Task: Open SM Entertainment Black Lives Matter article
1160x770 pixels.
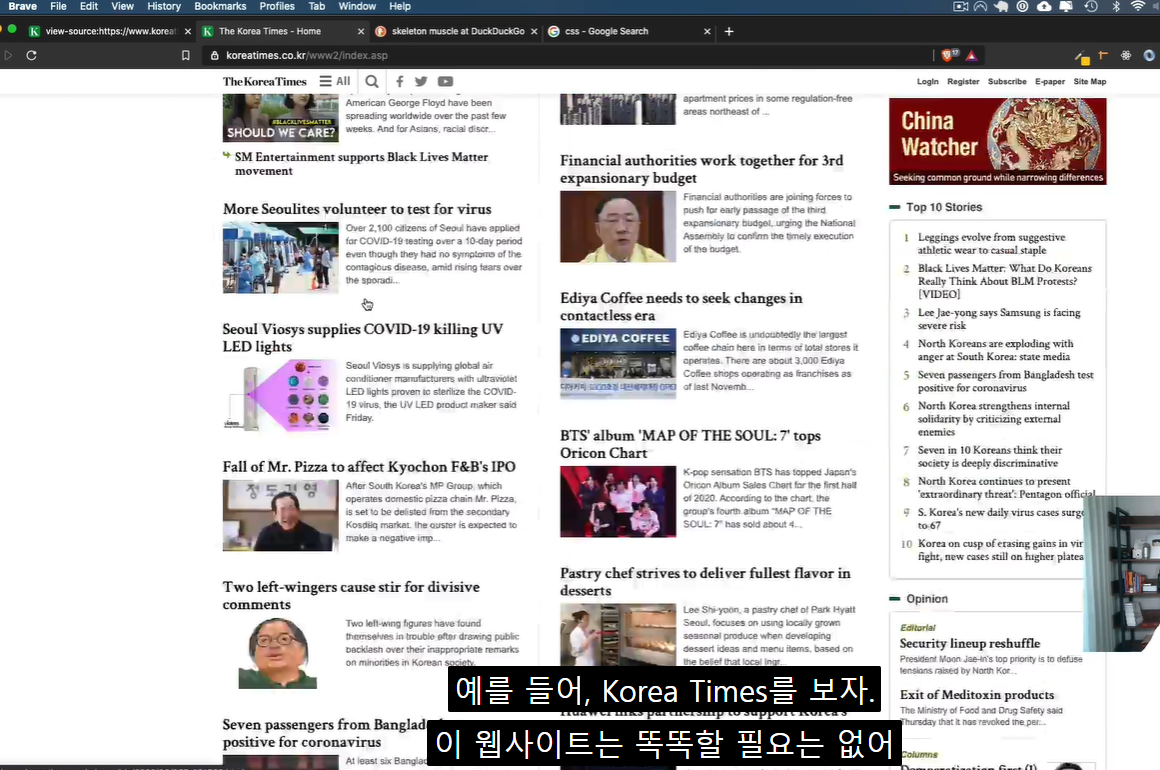Action: click(x=361, y=163)
